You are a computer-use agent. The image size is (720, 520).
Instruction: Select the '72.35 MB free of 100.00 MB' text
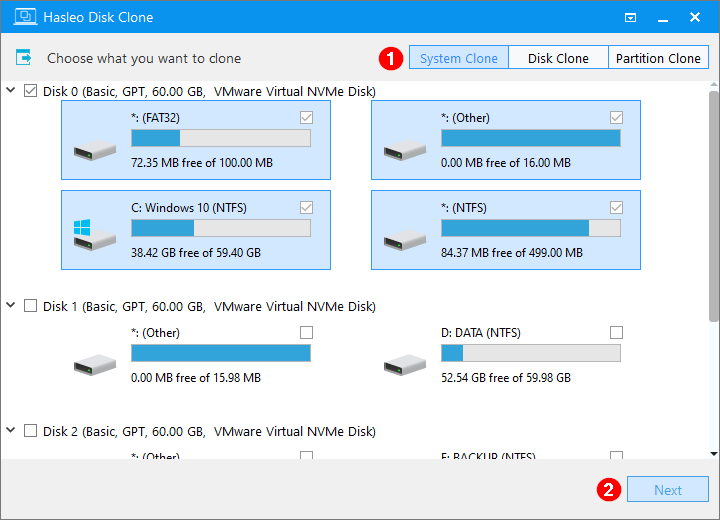pos(202,163)
